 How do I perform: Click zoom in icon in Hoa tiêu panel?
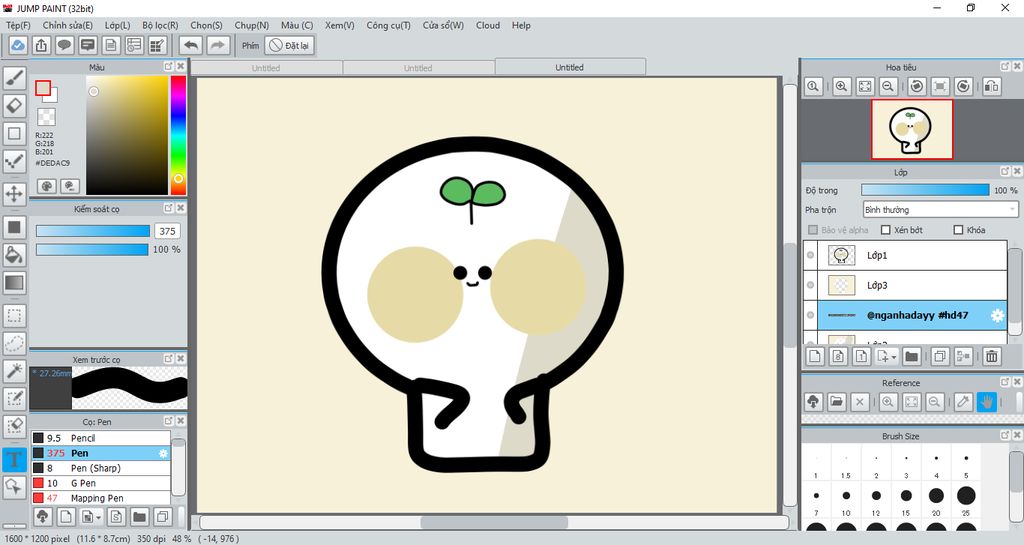(x=841, y=86)
